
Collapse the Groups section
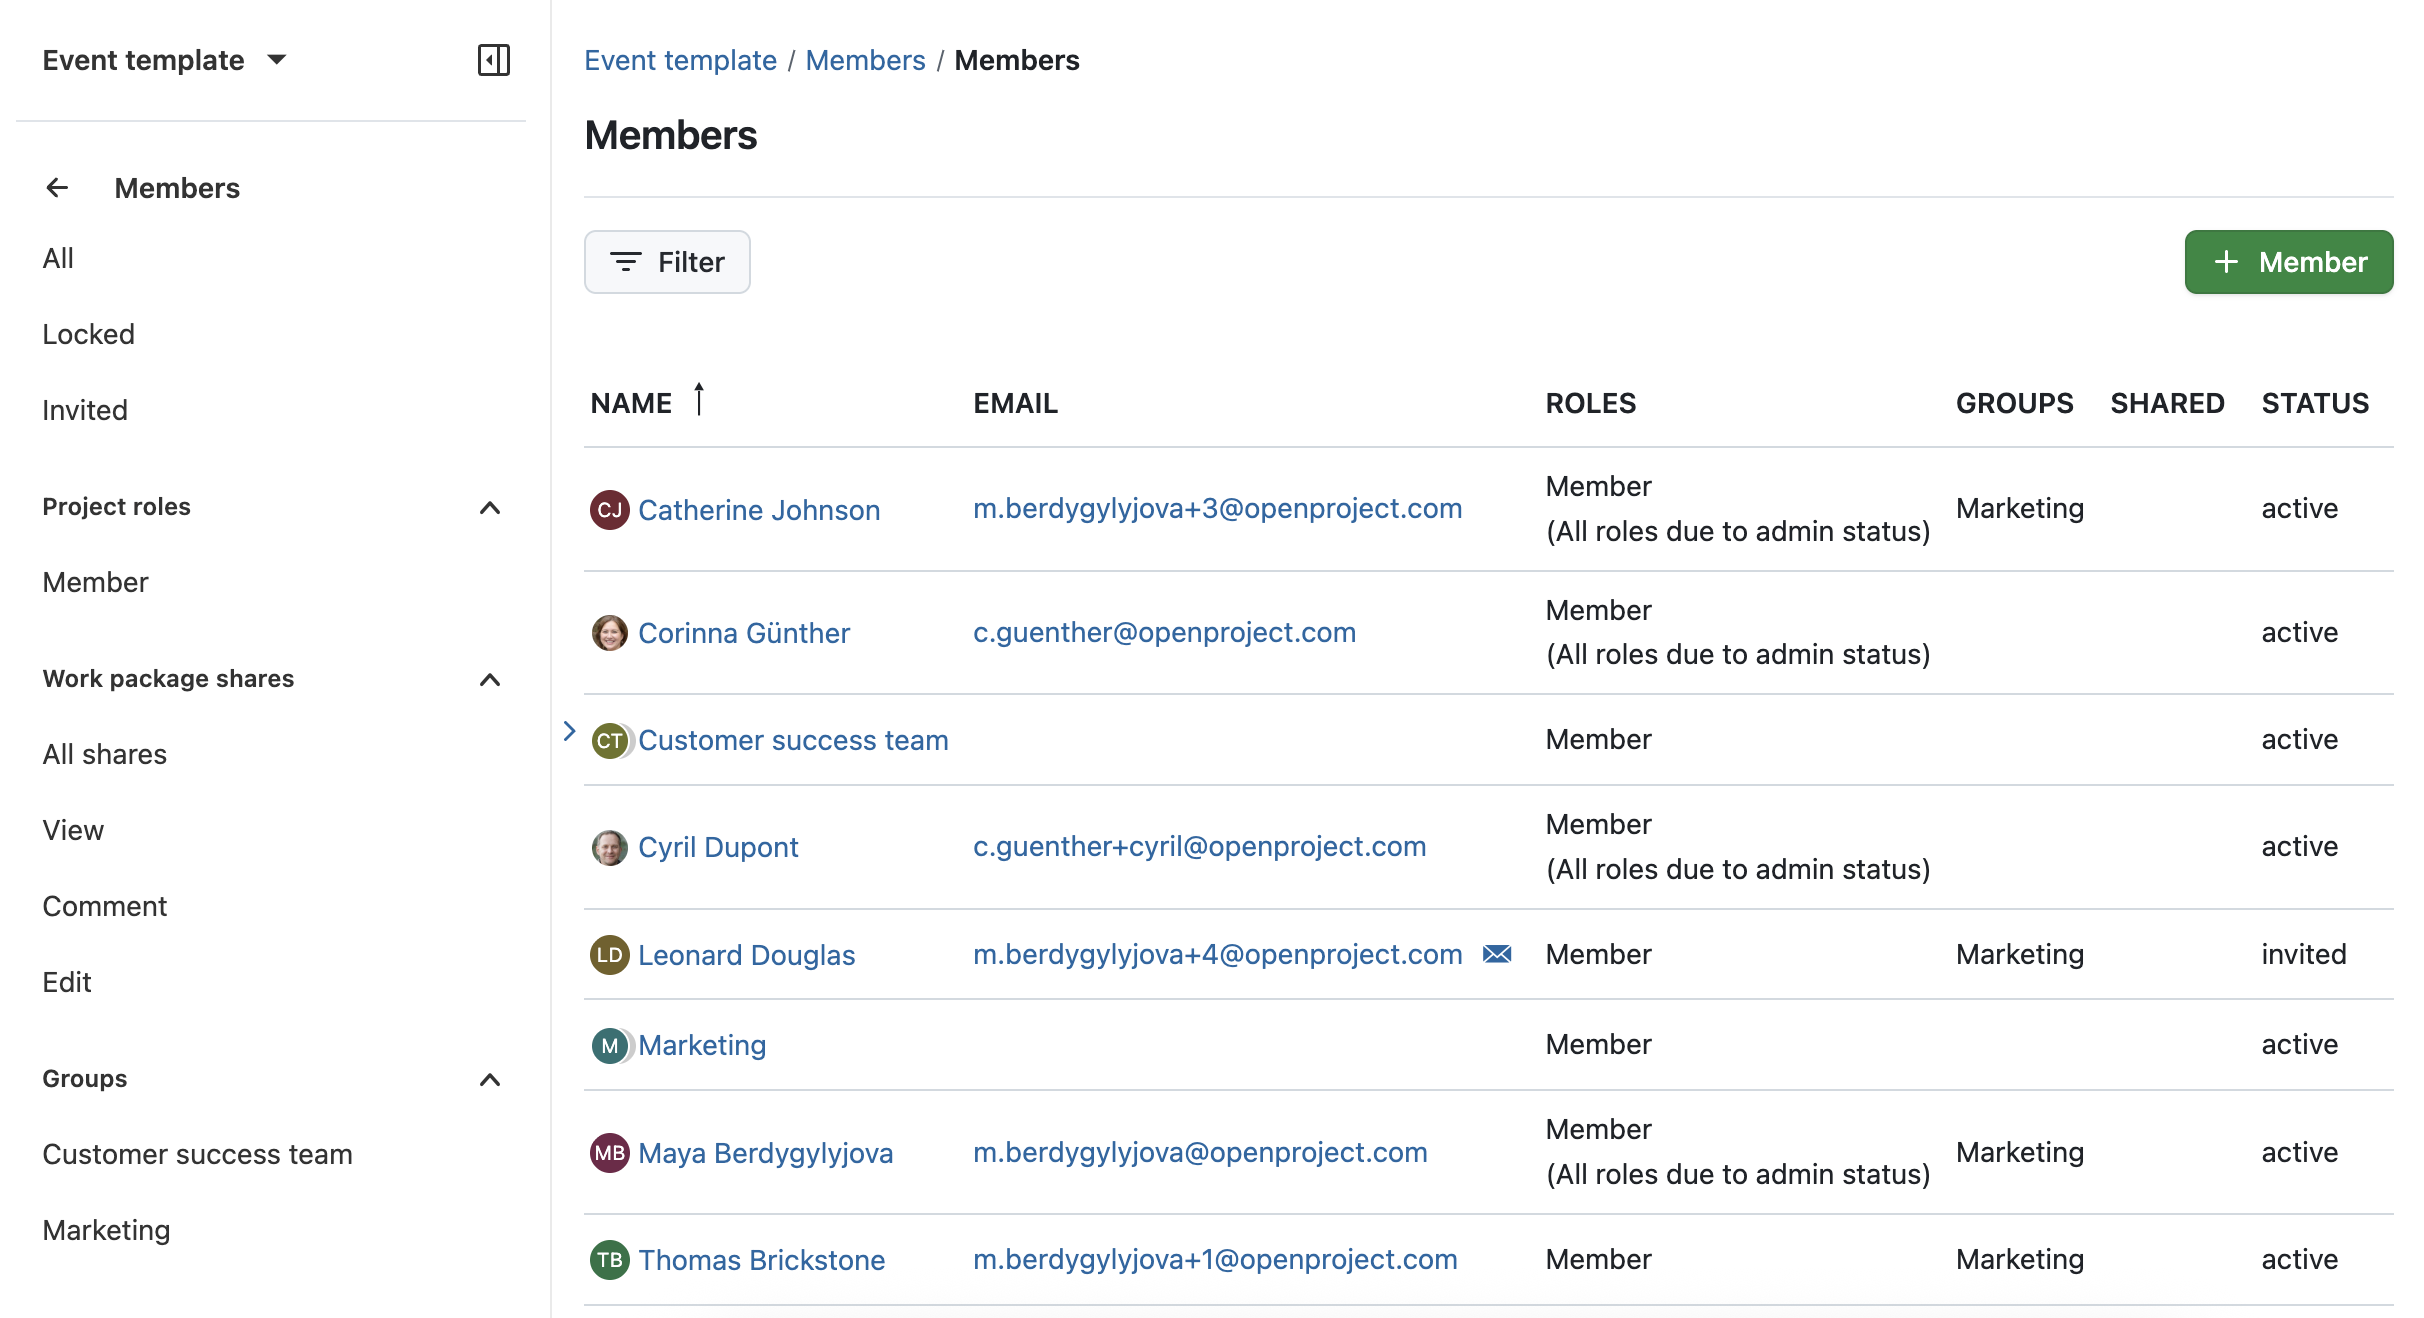(x=489, y=1081)
